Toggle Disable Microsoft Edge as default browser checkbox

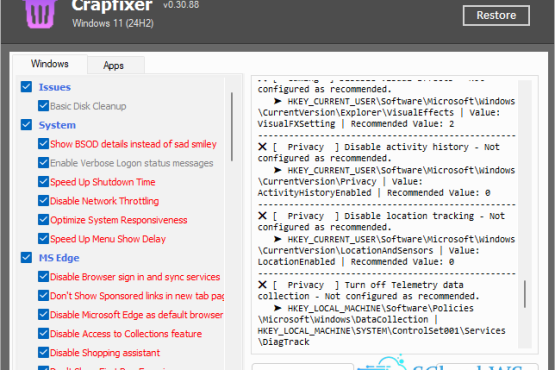43,314
